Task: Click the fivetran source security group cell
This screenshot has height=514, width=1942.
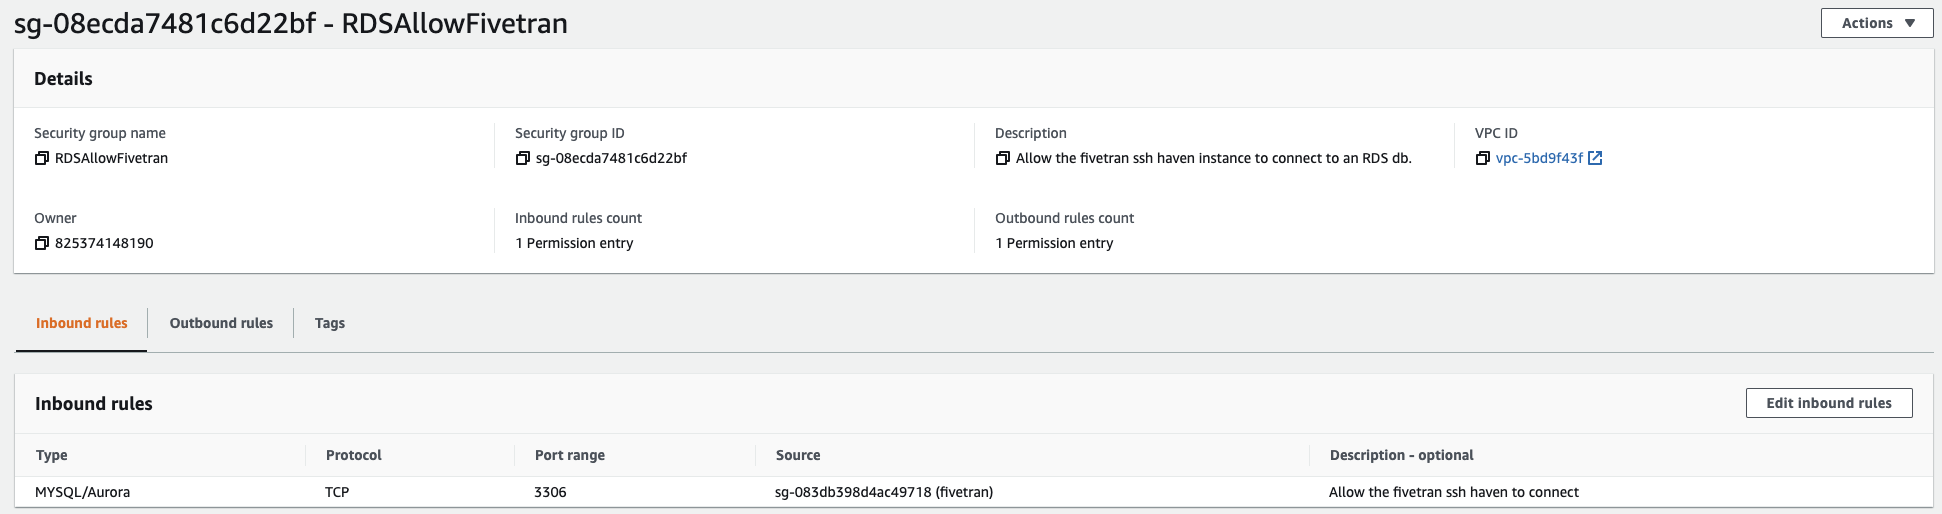Action: coord(884,492)
